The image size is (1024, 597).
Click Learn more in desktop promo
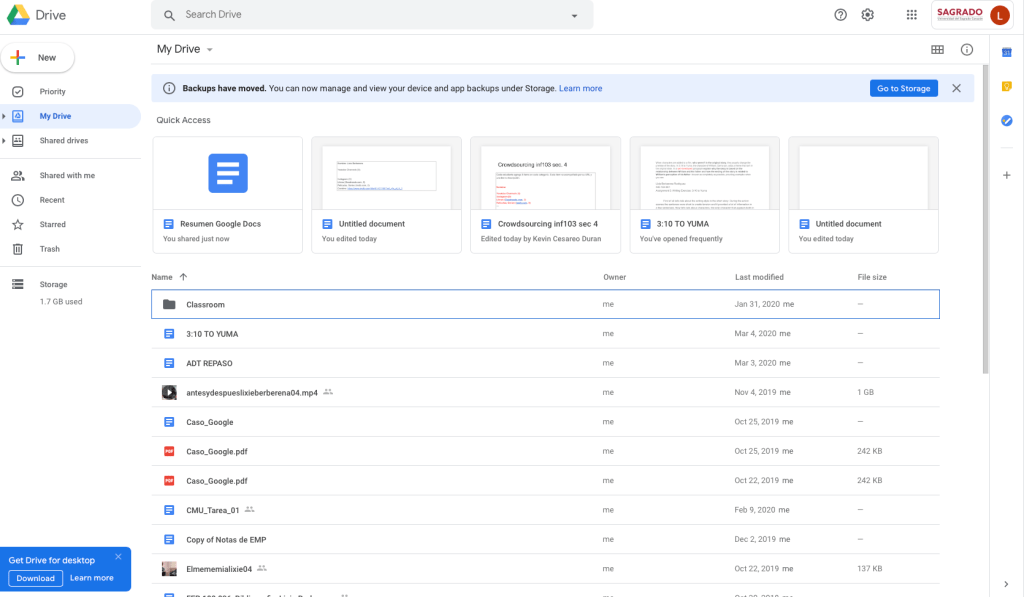[91, 578]
